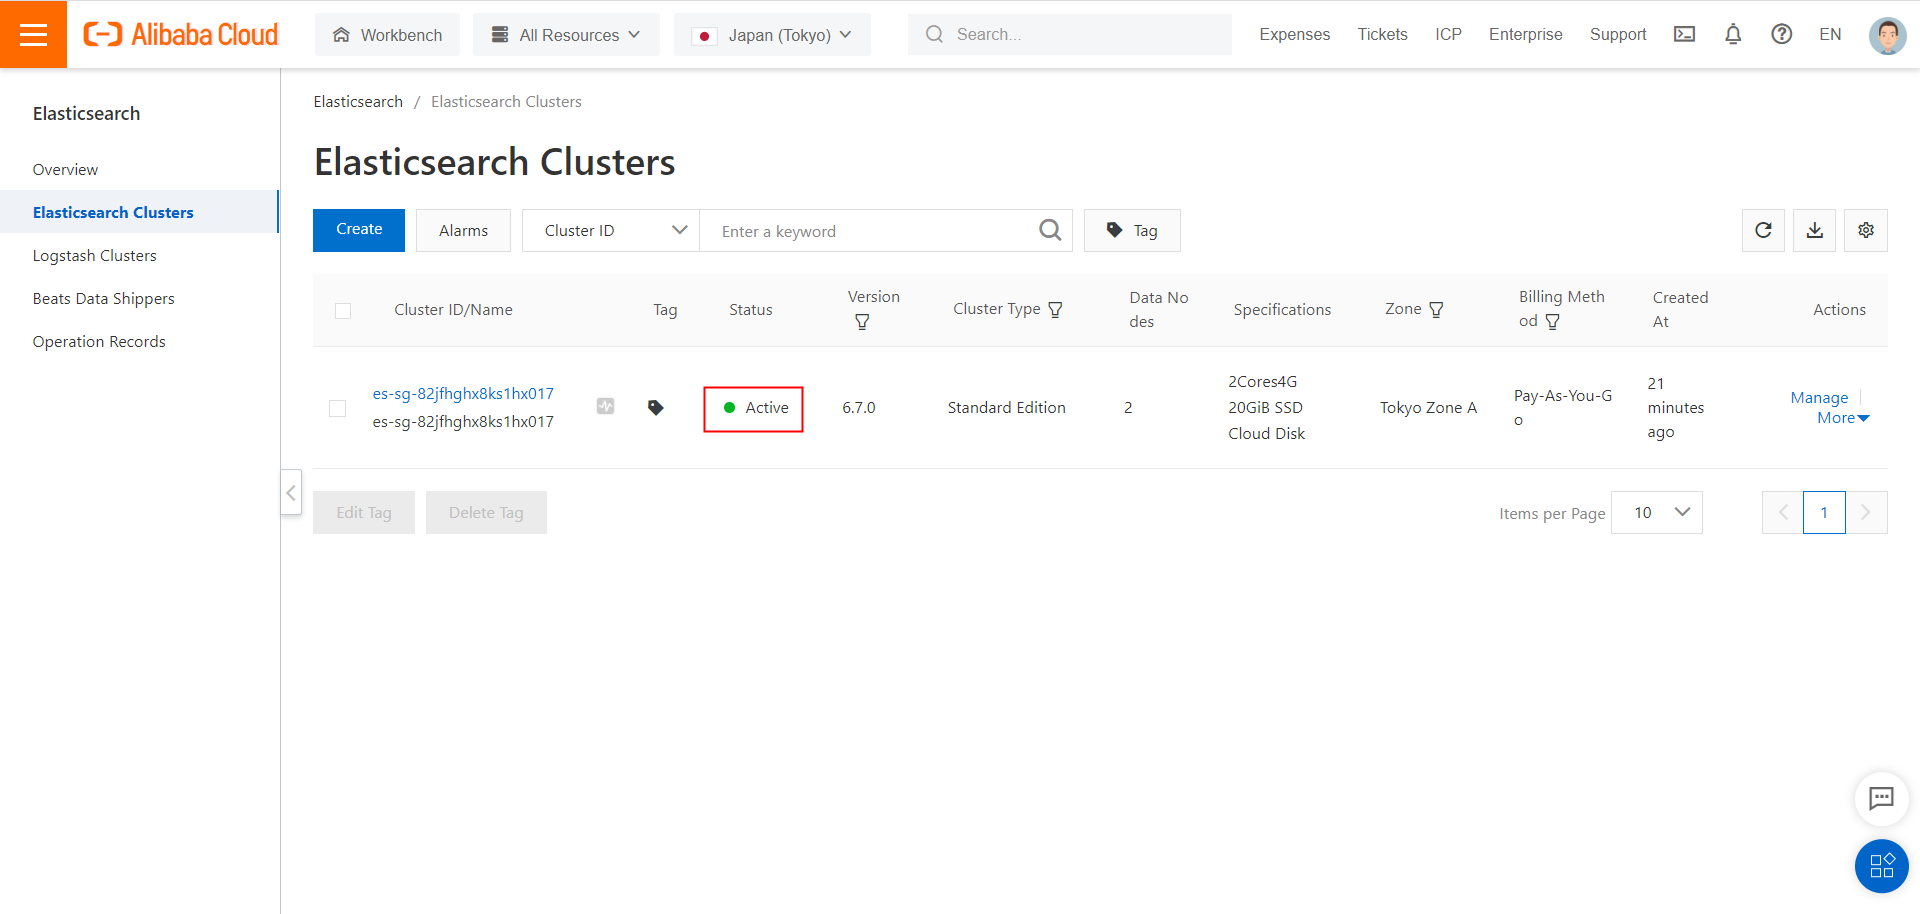Open the user avatar profile

coord(1887,35)
